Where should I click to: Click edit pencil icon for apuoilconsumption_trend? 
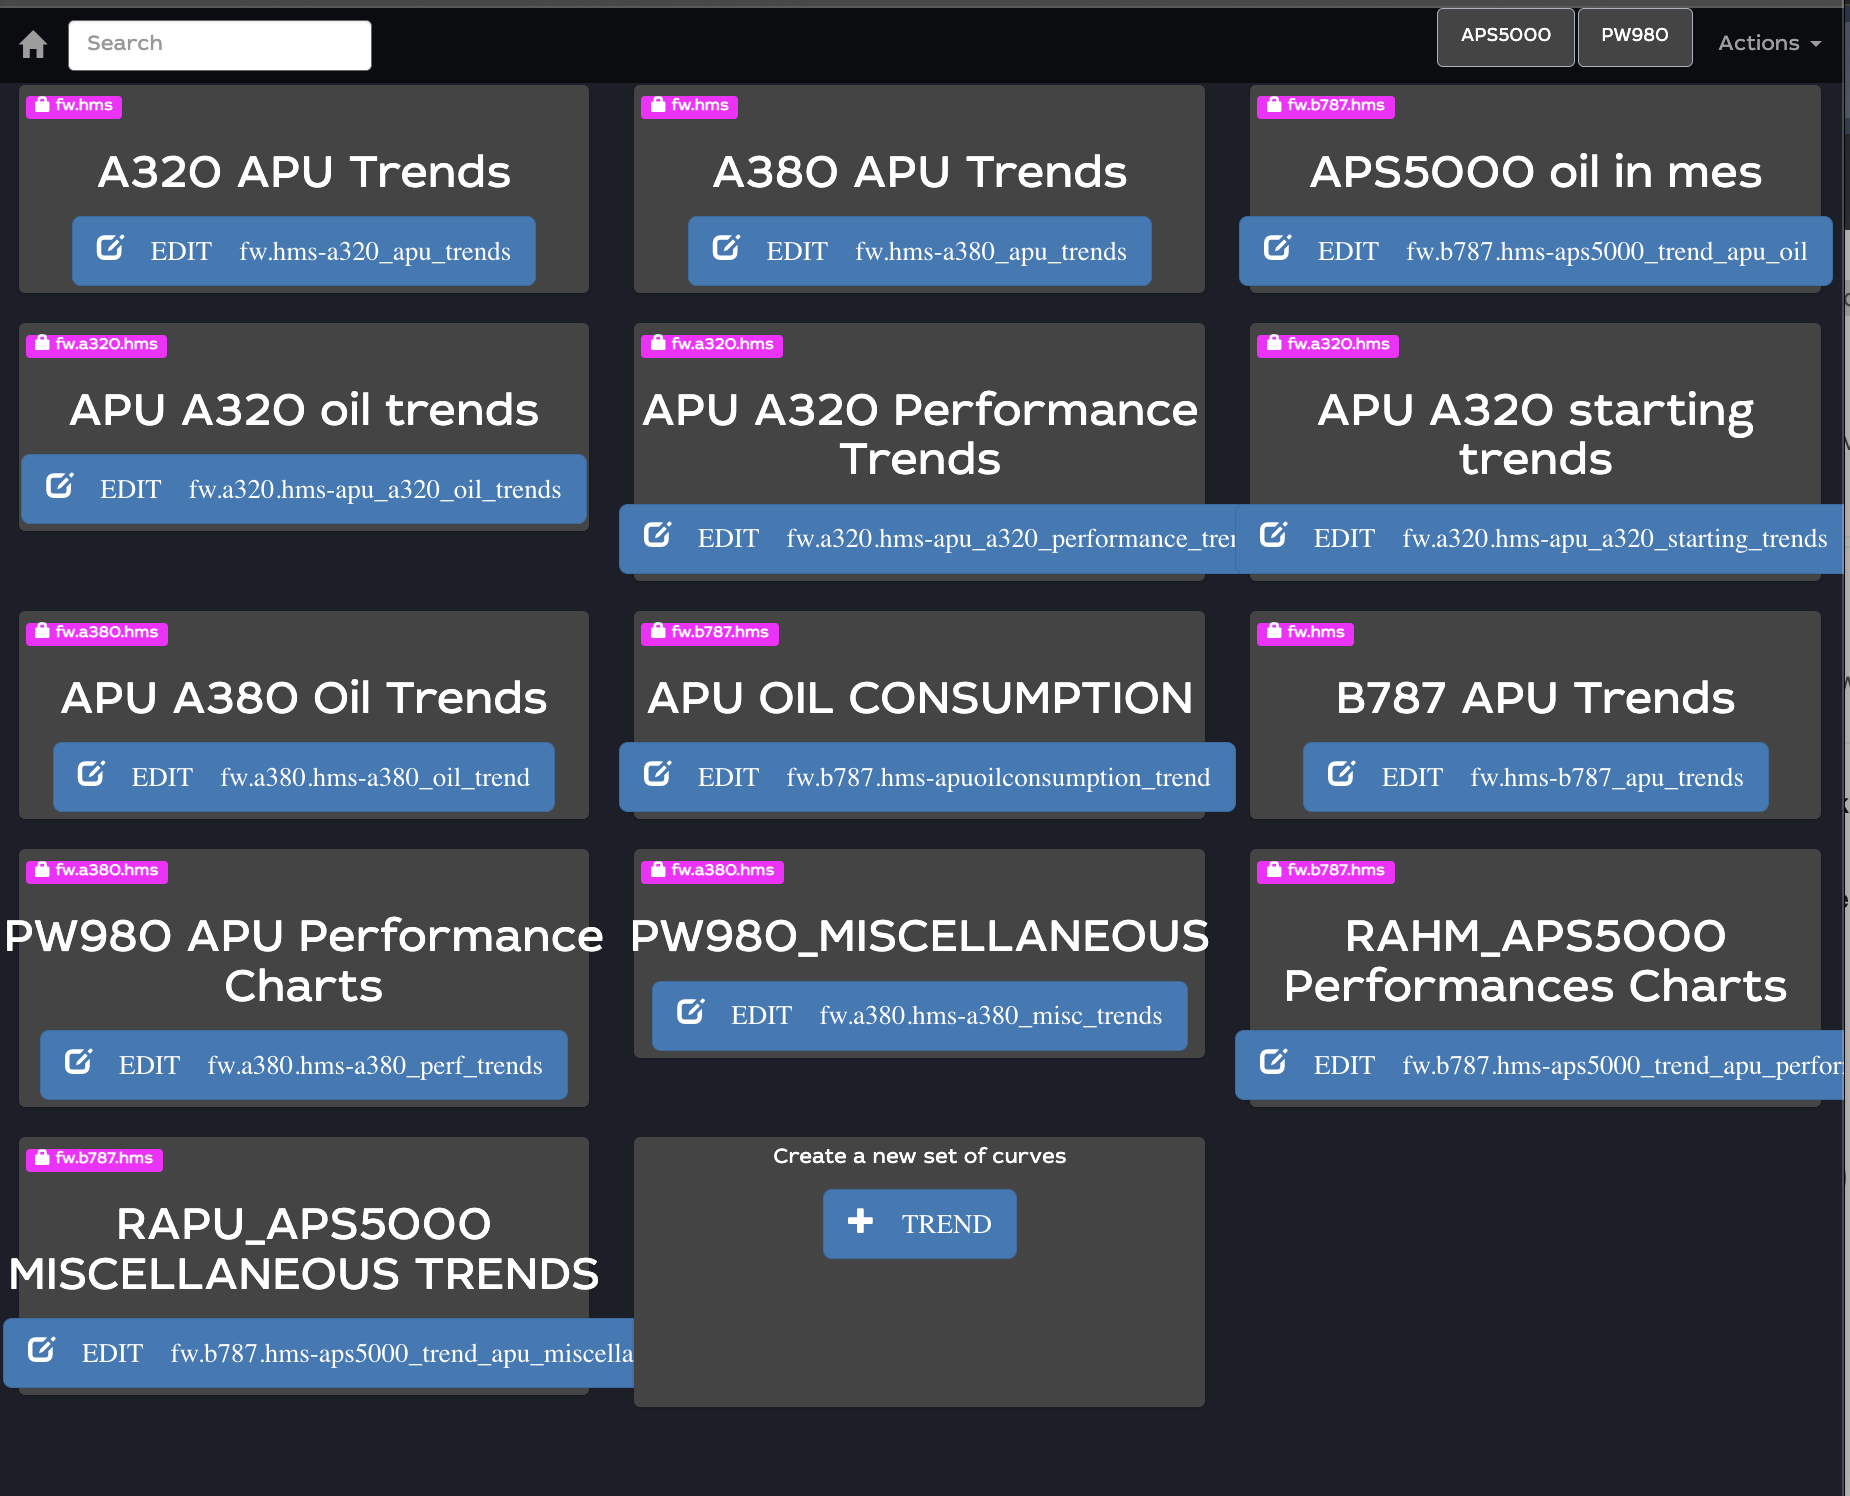(657, 774)
